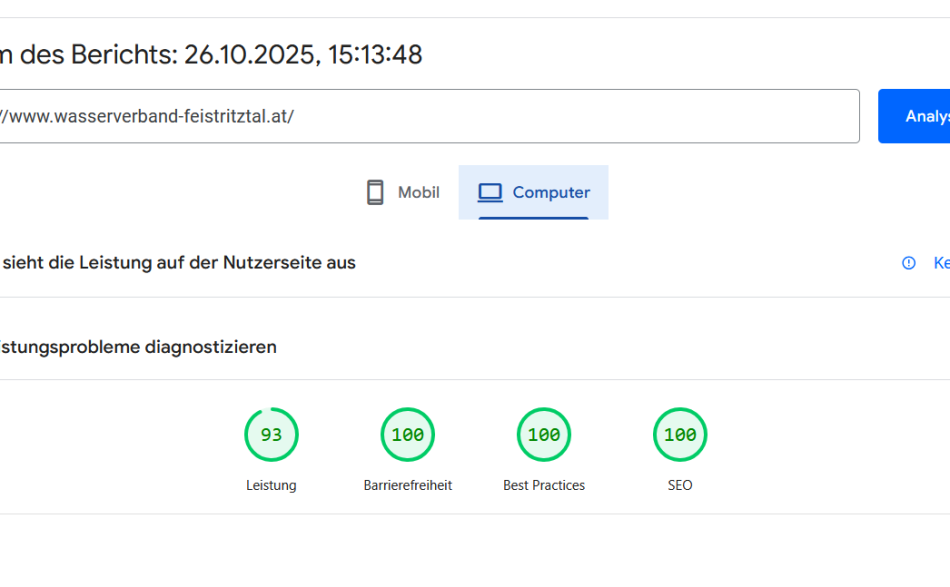Select the laptop icon on the Computer tab
The width and height of the screenshot is (950, 587).
(490, 191)
